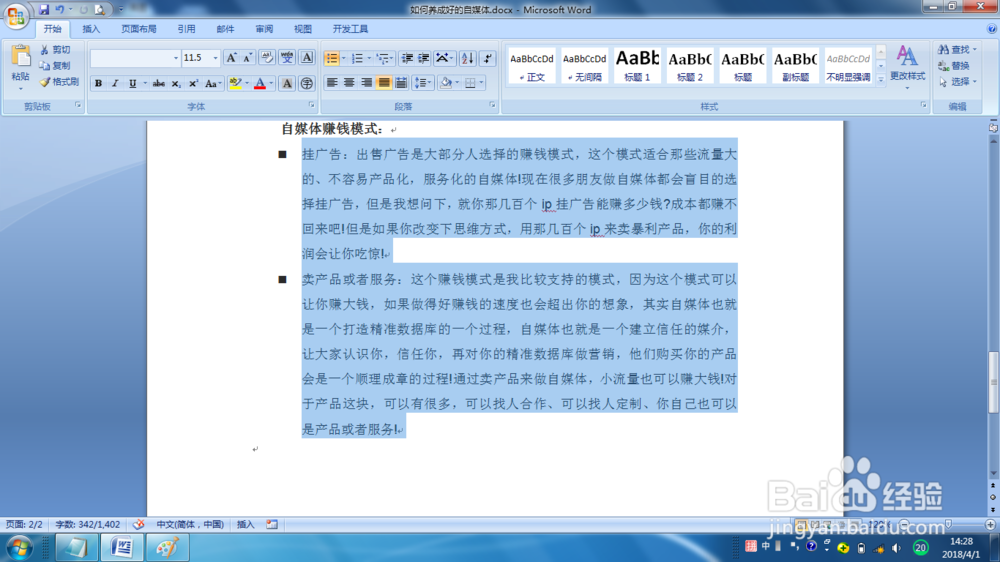Toggle italic formatting

pos(115,84)
